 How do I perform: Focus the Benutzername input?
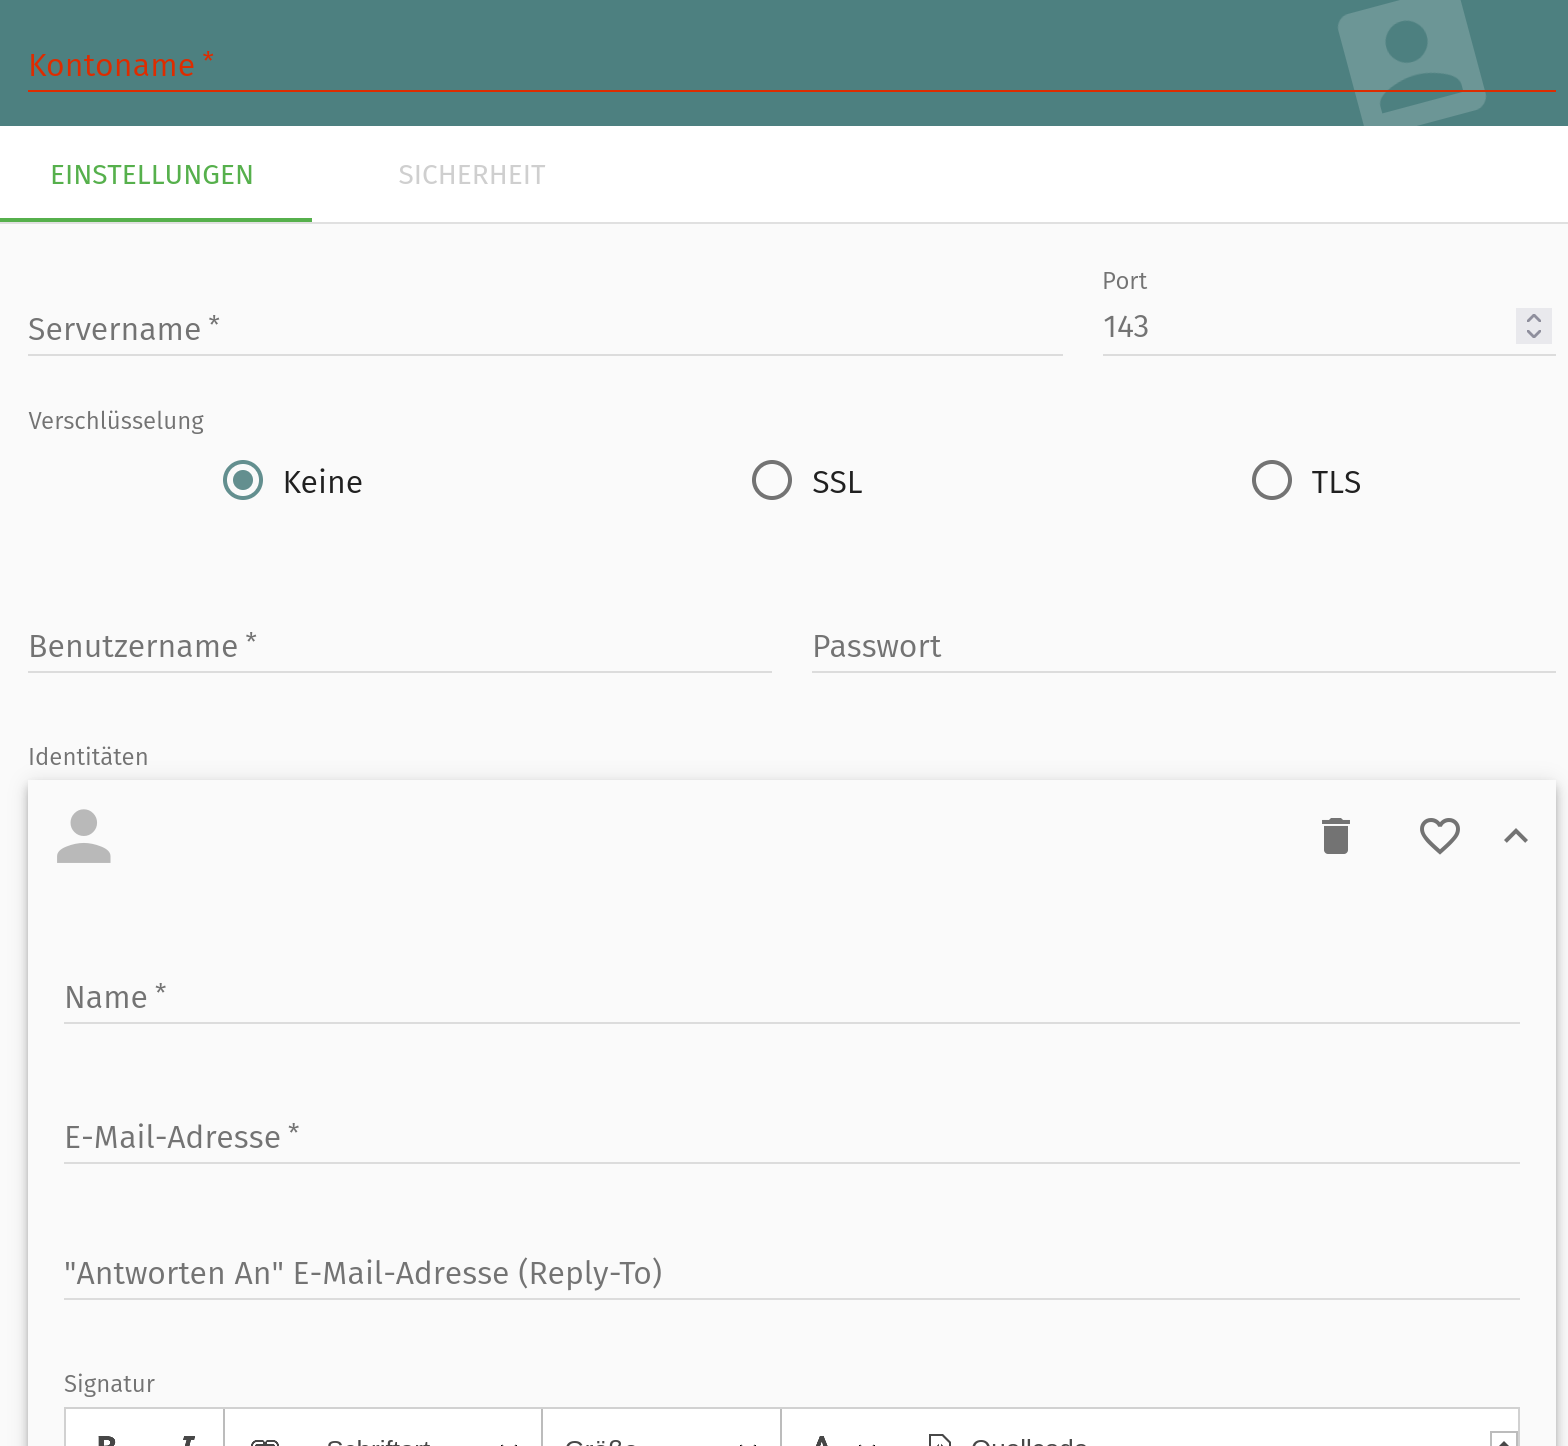pyautogui.click(x=399, y=646)
